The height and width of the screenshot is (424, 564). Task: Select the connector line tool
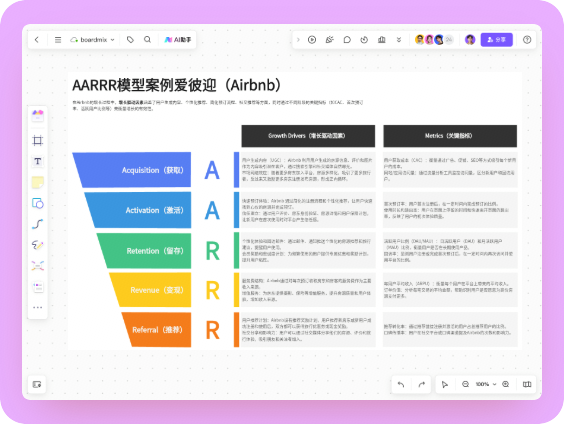click(x=38, y=224)
